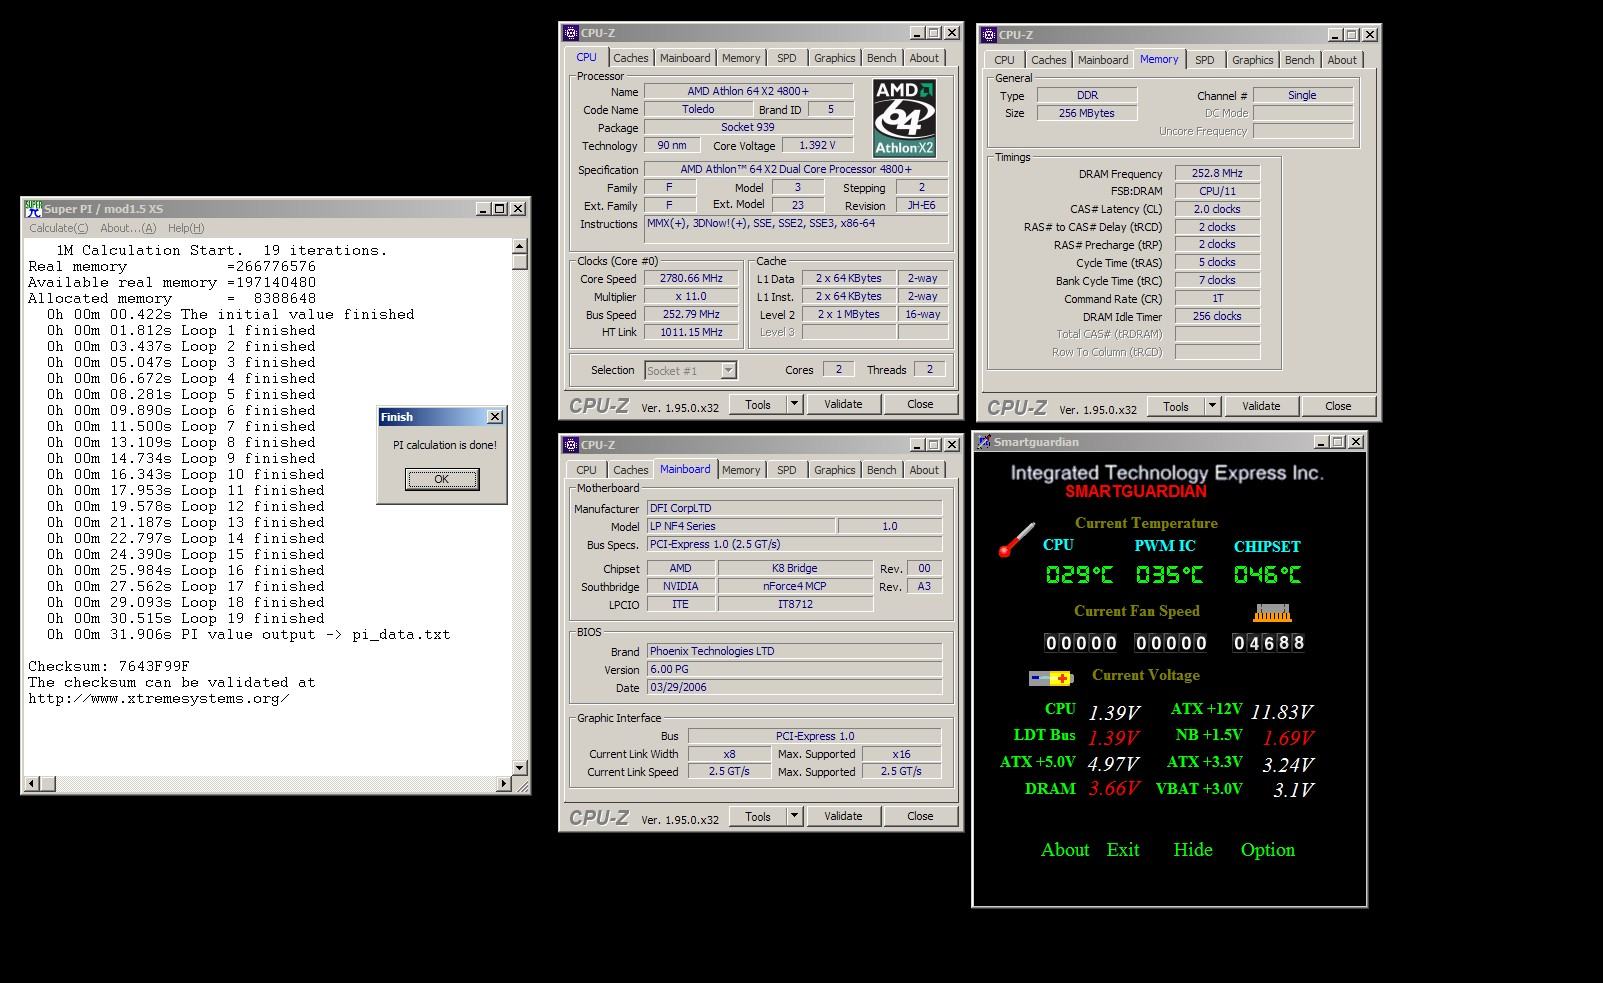
Task: Open Graphics tab in CPU window
Action: pyautogui.click(x=834, y=58)
